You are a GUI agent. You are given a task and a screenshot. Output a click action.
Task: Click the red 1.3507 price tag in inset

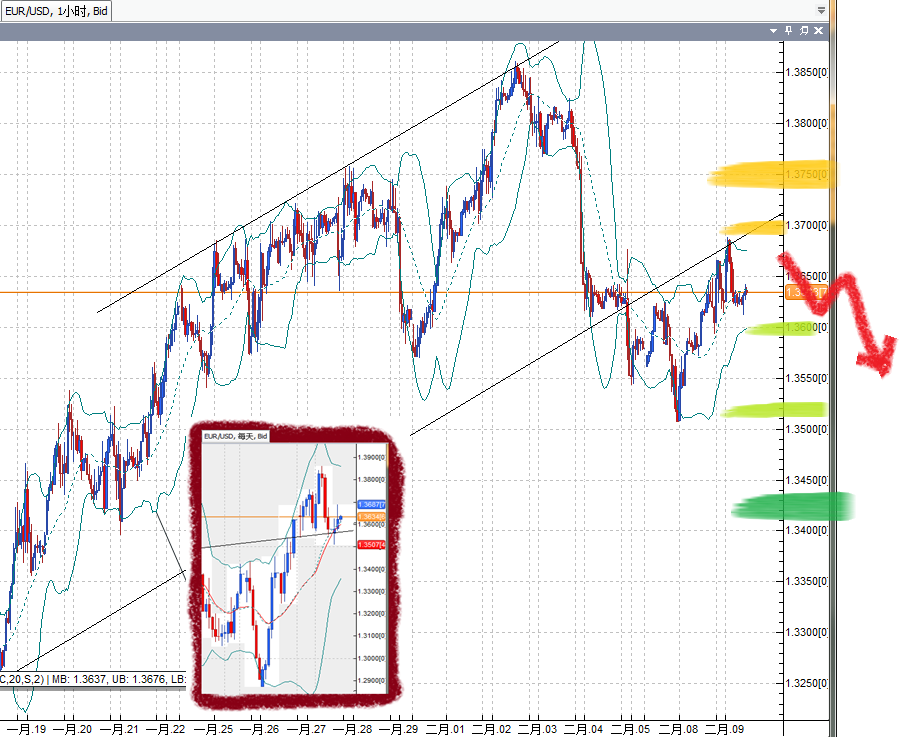point(371,544)
